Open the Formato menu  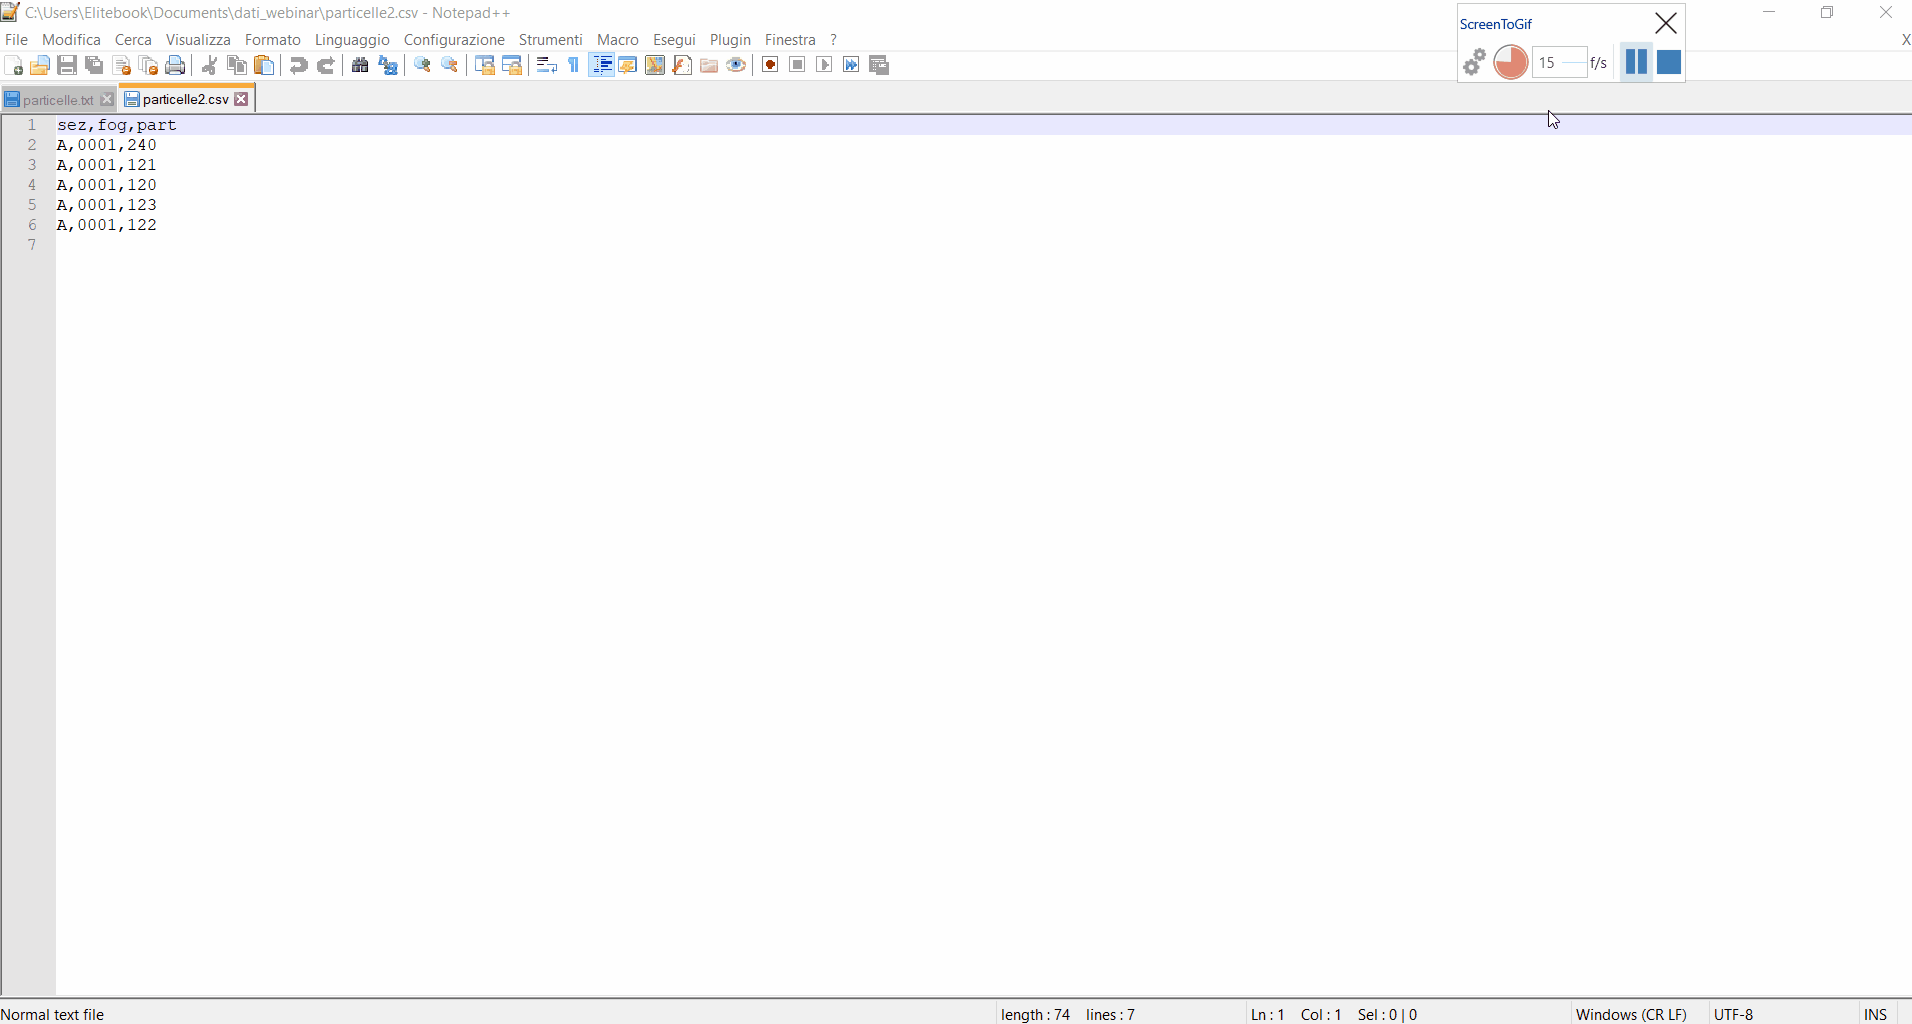pos(273,40)
